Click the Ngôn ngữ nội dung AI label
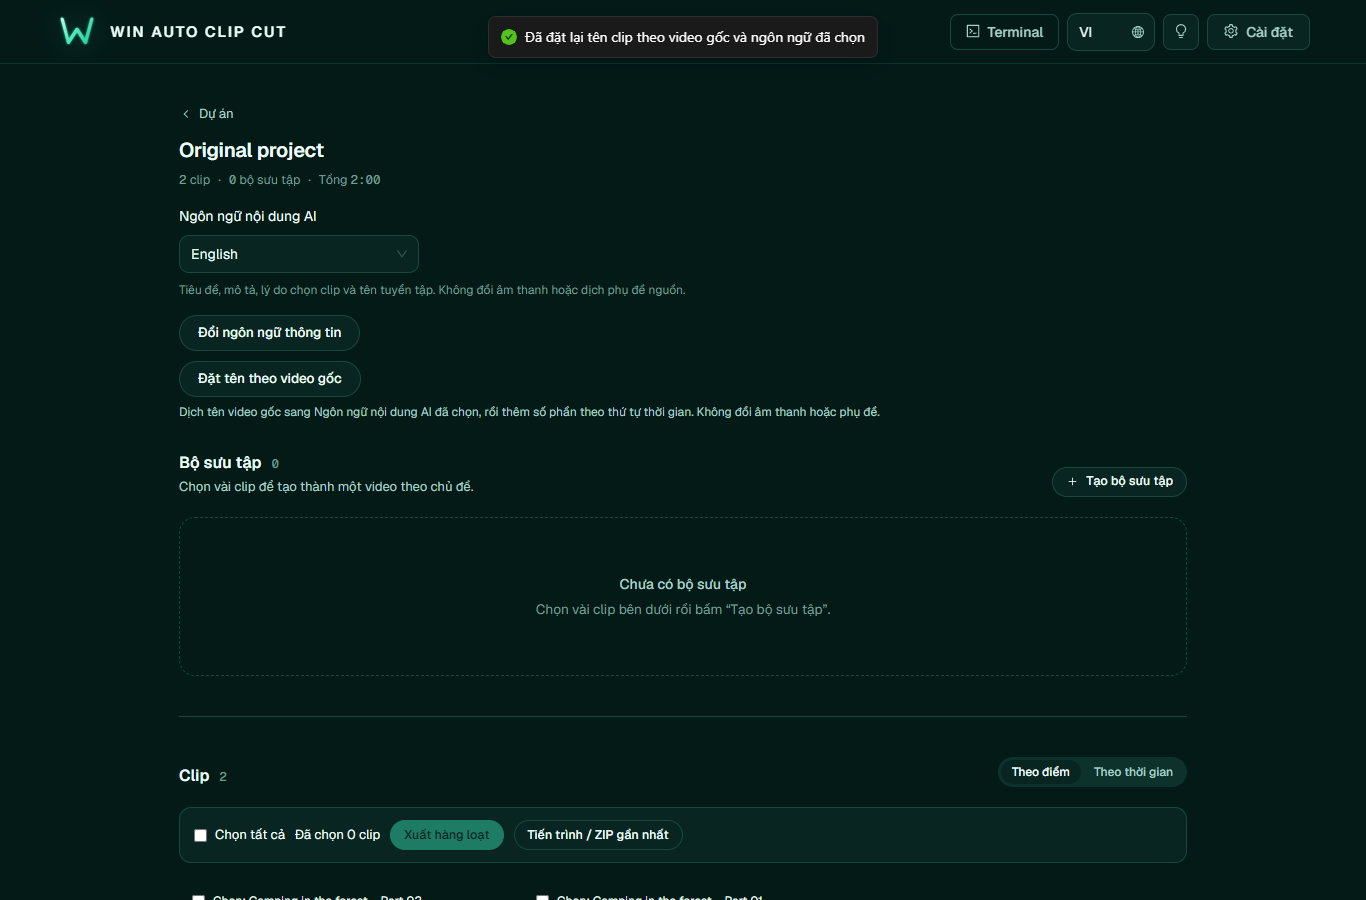 (x=248, y=216)
